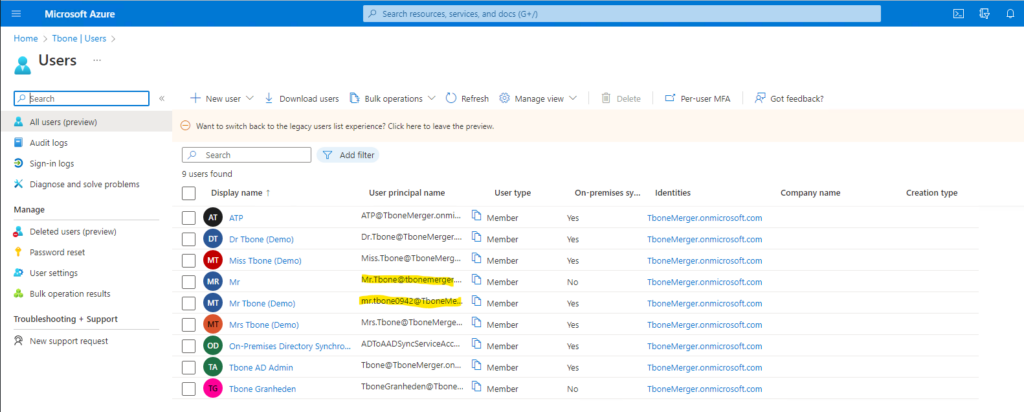The width and height of the screenshot is (1024, 412).
Task: Copy Mrs Tbone (Demo) user principal name
Action: 477,324
